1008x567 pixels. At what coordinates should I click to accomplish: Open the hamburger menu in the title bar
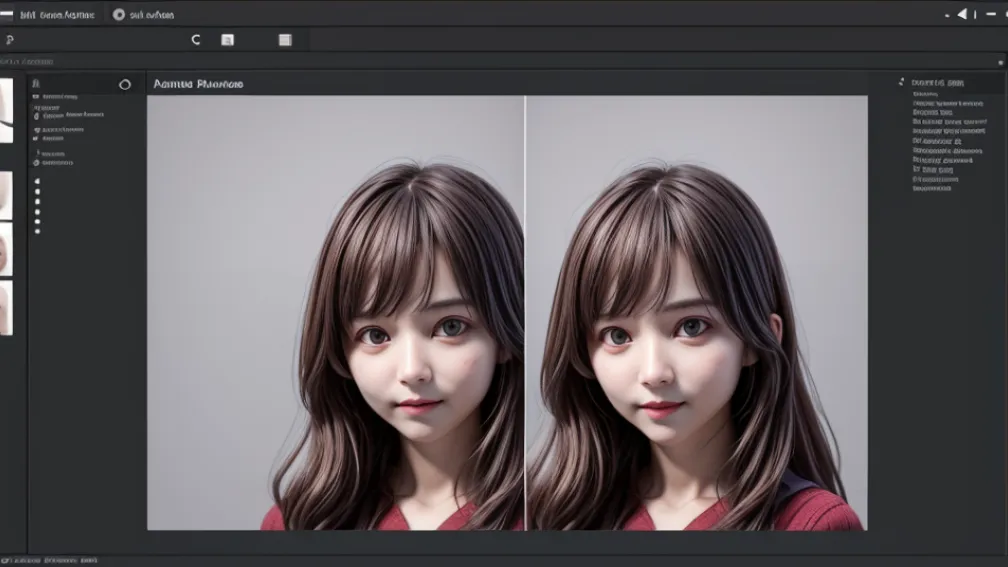6,14
